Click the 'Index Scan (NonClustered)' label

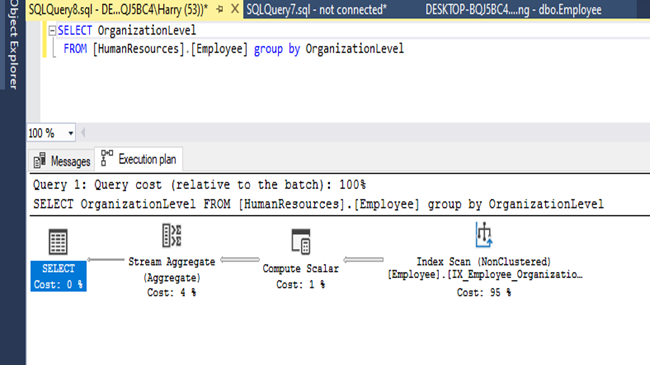coord(483,262)
